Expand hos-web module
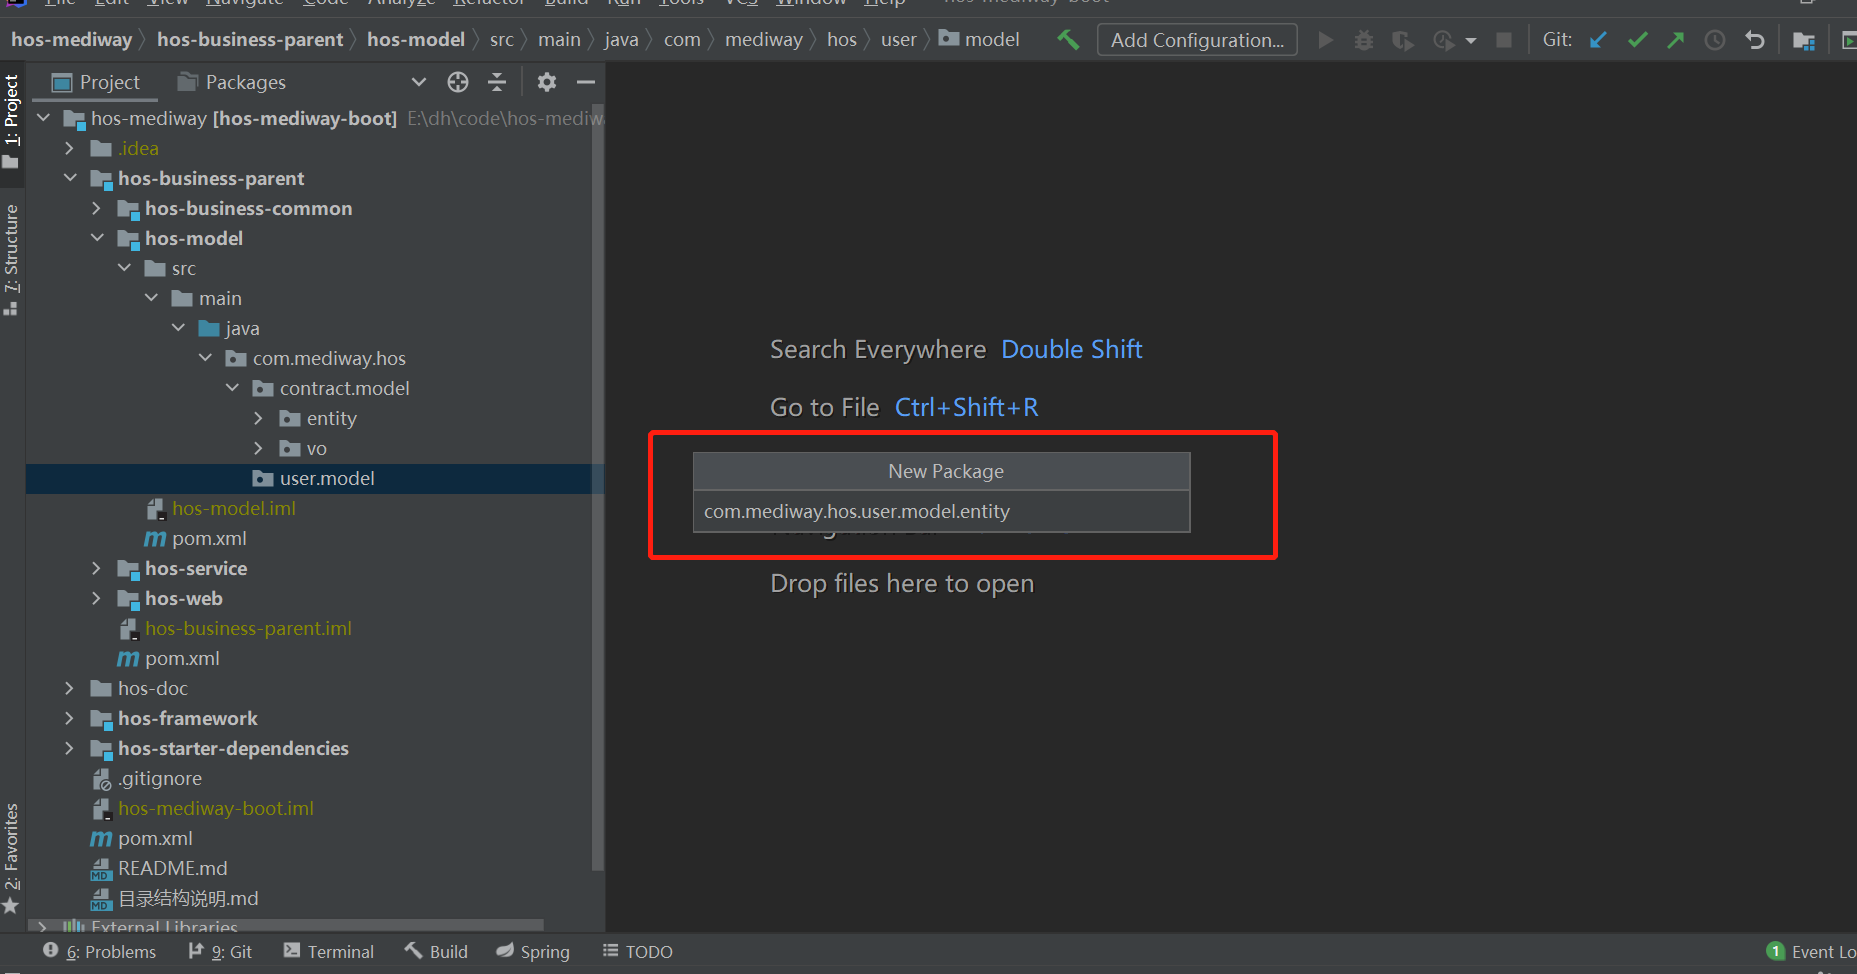The height and width of the screenshot is (974, 1857). pyautogui.click(x=96, y=598)
